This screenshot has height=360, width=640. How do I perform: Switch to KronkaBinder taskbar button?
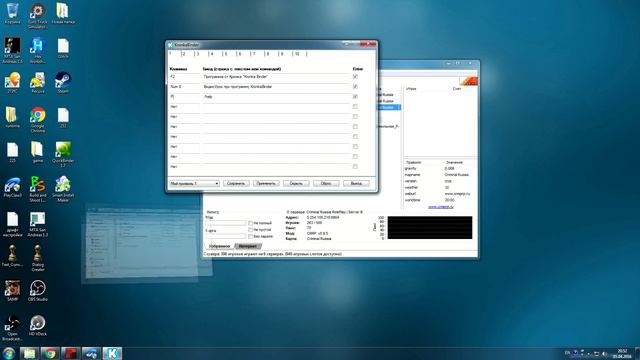tap(112, 353)
